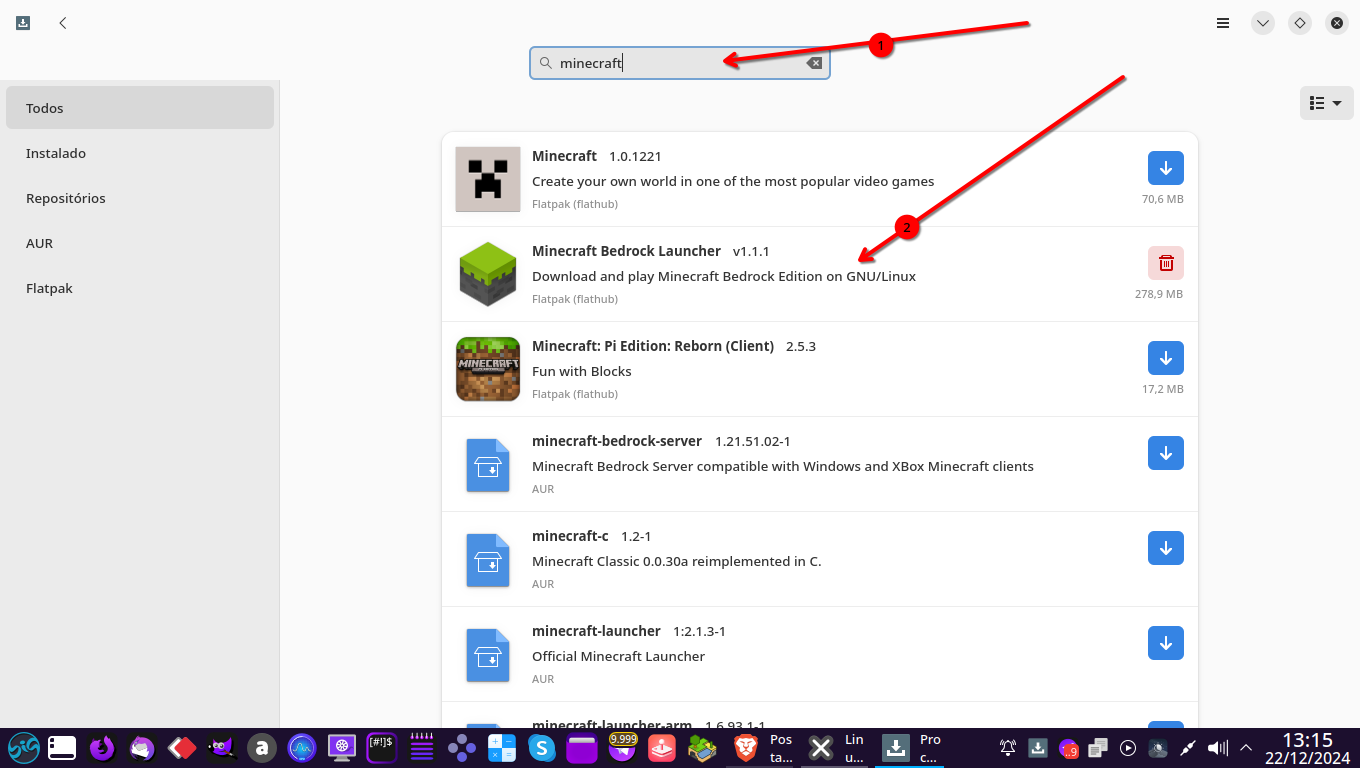1360x768 pixels.
Task: Click the magnifier icon in search box
Action: (545, 63)
